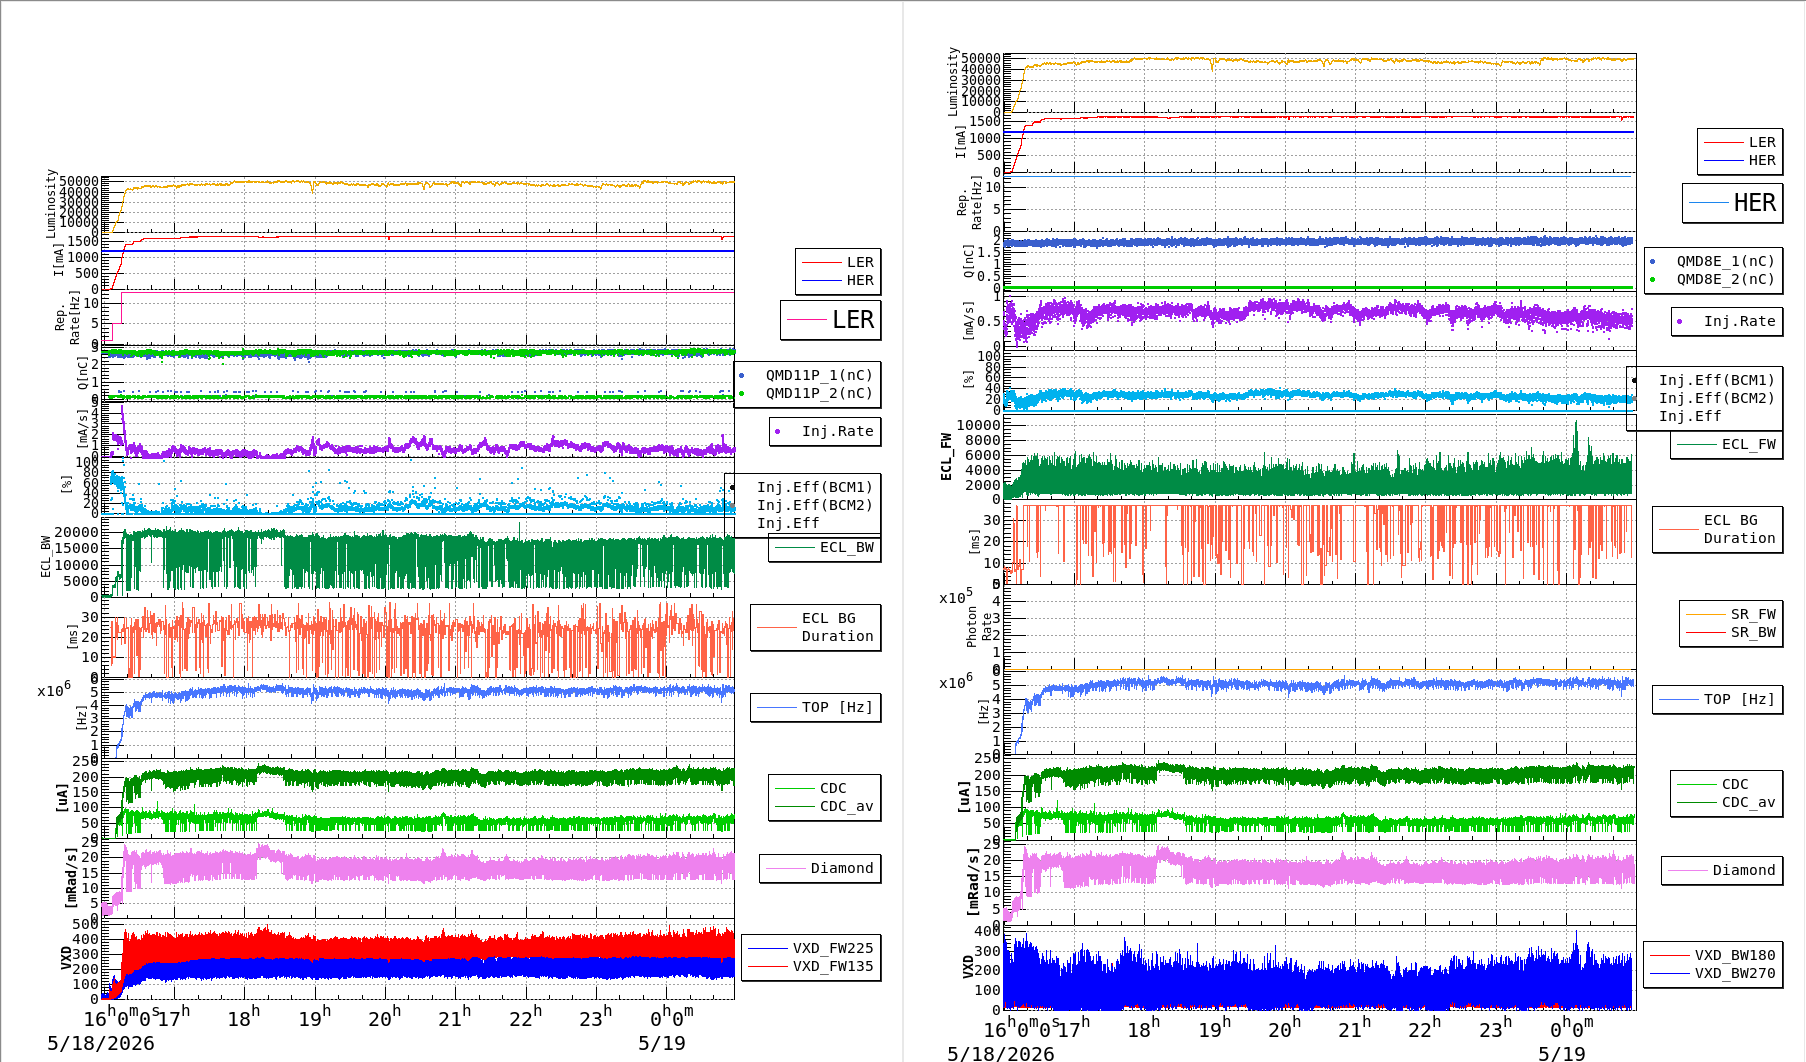
Task: Click the CDC_av legend entry in right plot
Action: click(x=1748, y=802)
